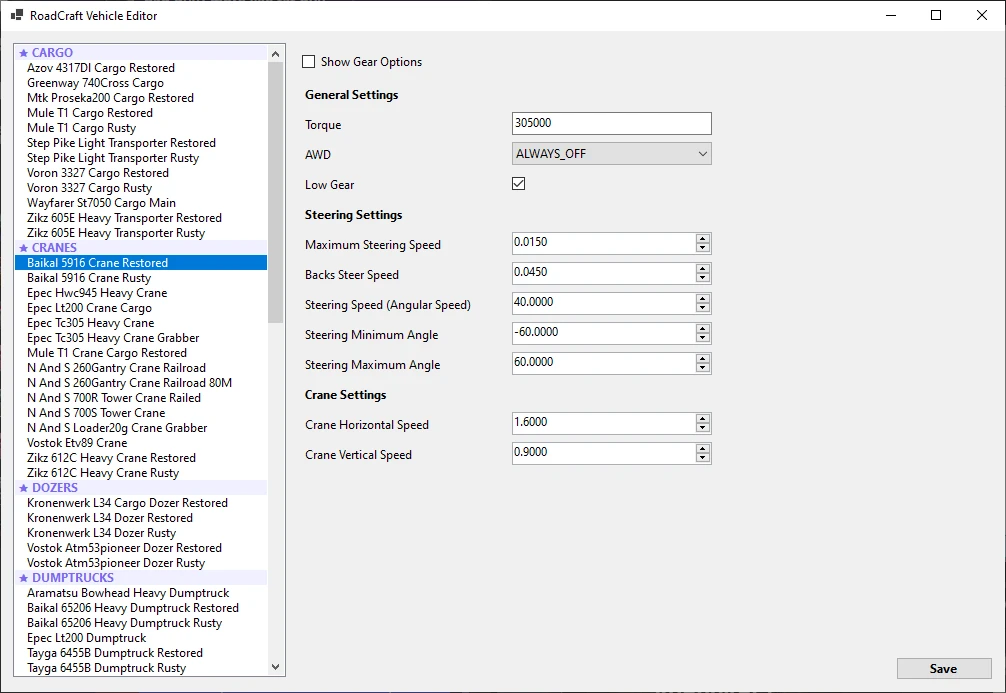Decrease Maximum Steering Speed with down arrow
Viewport: 1006px width, 693px height.
point(703,248)
